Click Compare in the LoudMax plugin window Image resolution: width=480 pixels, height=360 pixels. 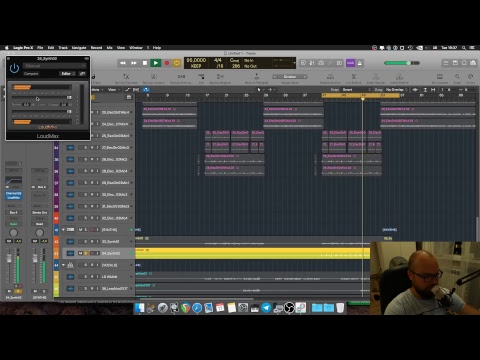coord(31,74)
